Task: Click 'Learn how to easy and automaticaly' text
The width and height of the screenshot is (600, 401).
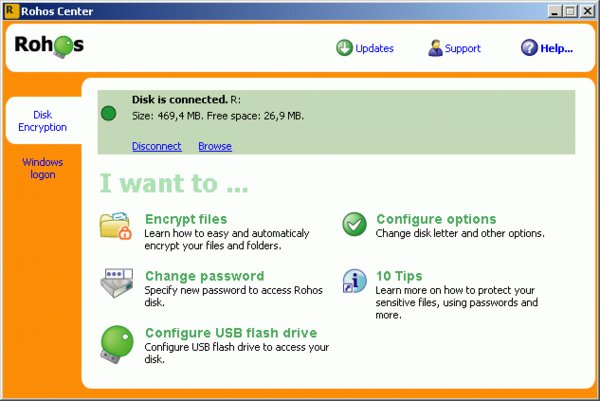Action: (227, 233)
